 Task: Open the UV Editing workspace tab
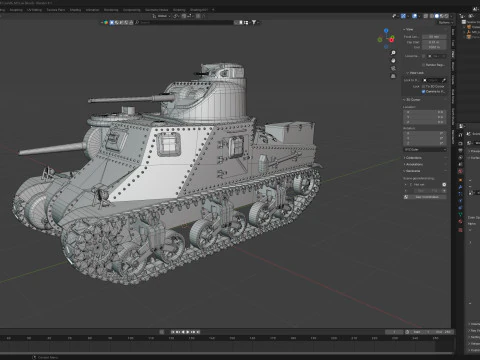click(x=35, y=10)
